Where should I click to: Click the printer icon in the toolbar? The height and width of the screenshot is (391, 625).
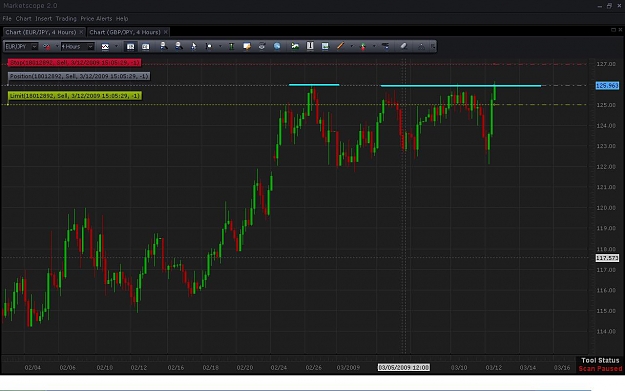coord(262,47)
